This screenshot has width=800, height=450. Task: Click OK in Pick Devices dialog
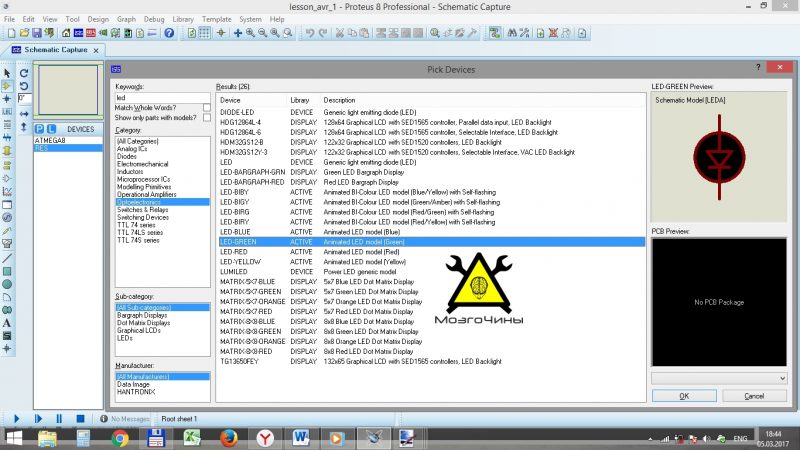pos(684,396)
